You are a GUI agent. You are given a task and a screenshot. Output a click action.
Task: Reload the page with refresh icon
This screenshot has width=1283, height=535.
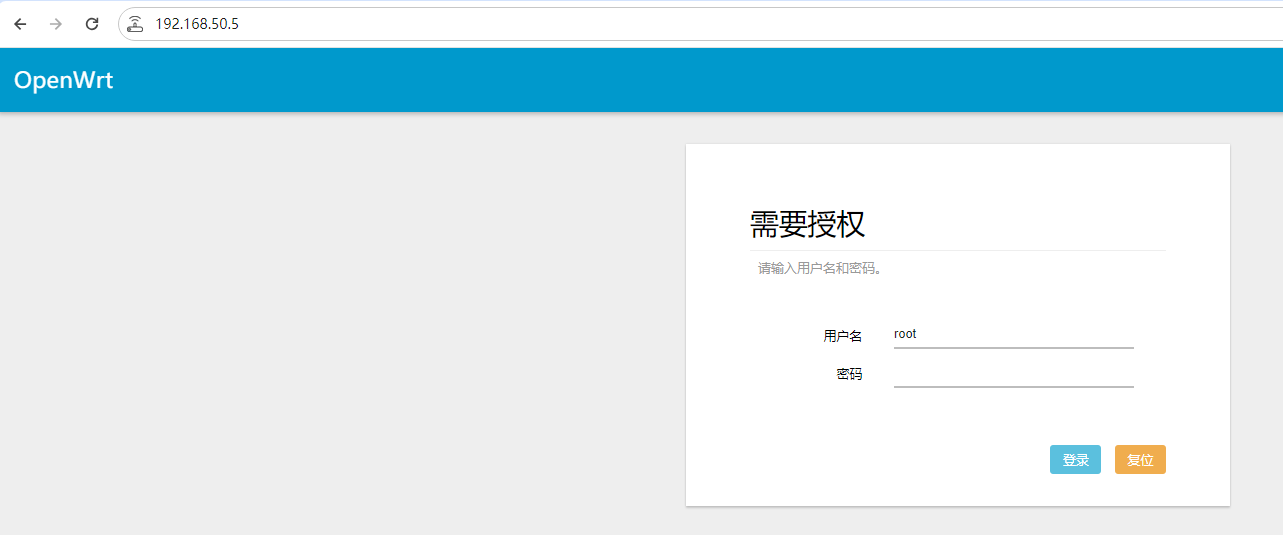click(x=92, y=24)
